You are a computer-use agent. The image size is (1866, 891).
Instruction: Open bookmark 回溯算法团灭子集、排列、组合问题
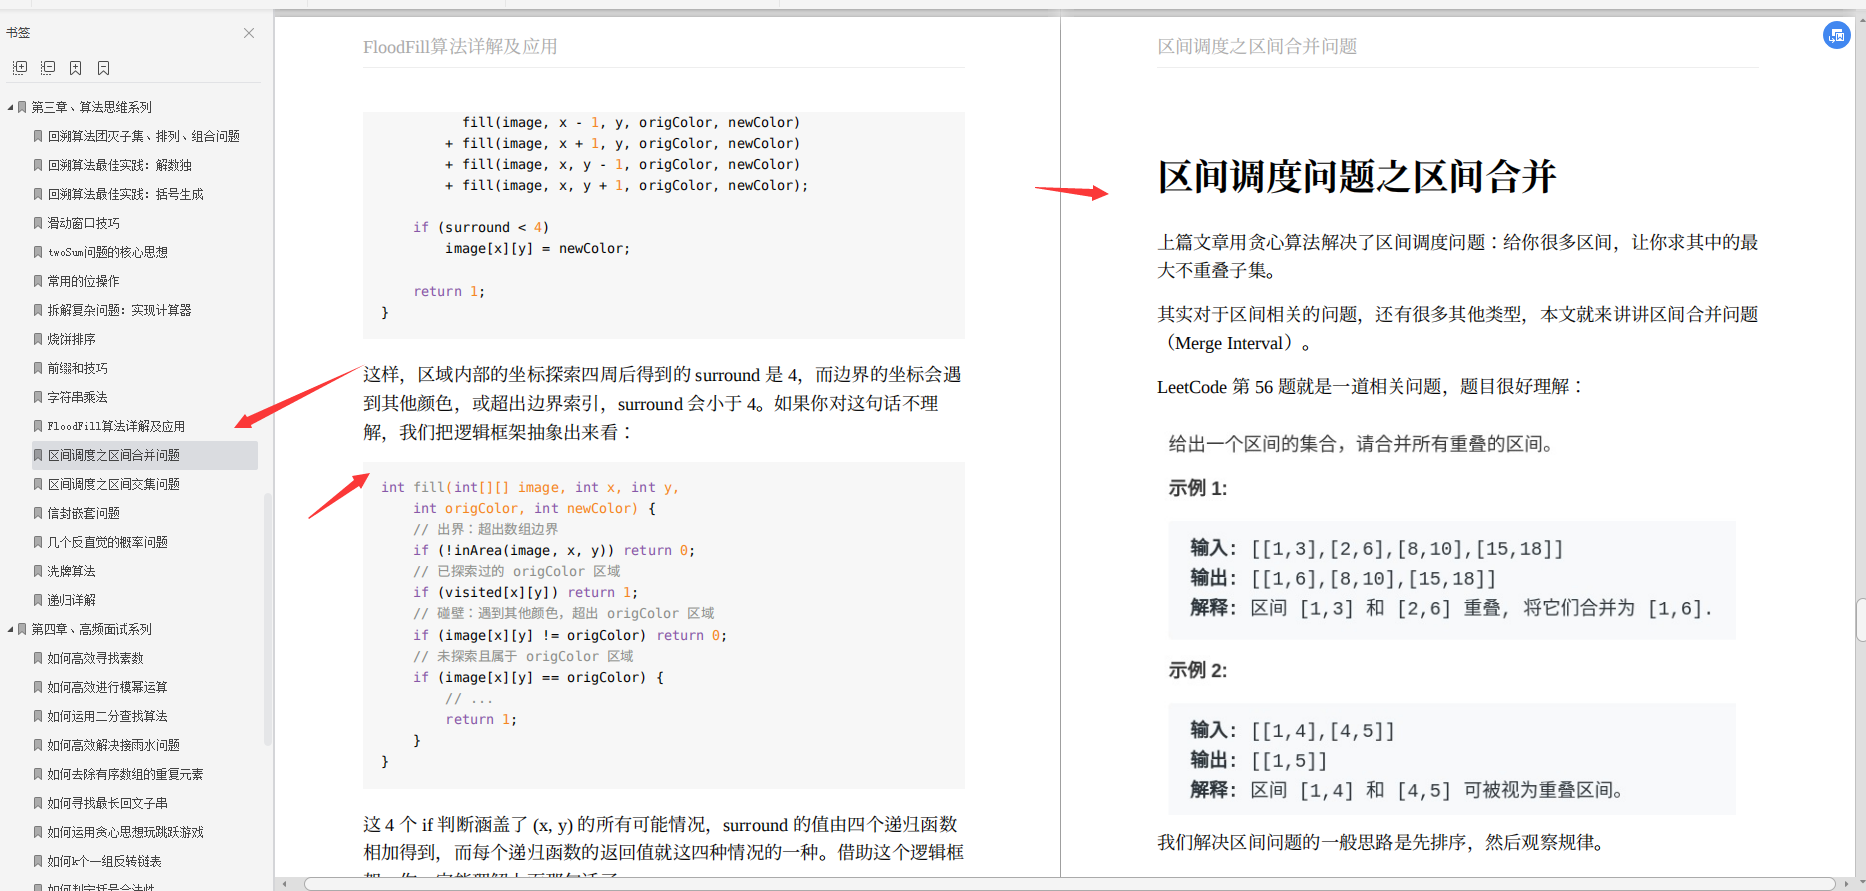pos(144,136)
